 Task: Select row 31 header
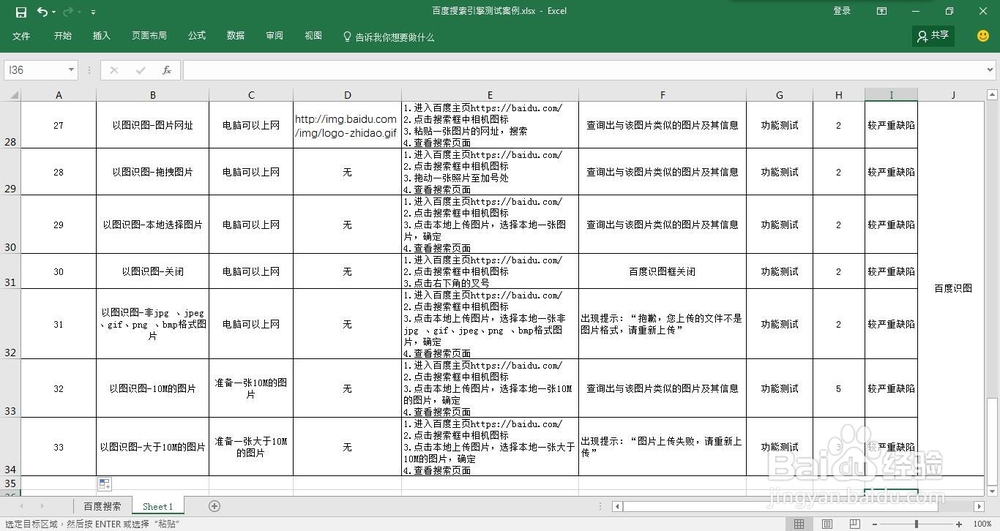(x=10, y=272)
